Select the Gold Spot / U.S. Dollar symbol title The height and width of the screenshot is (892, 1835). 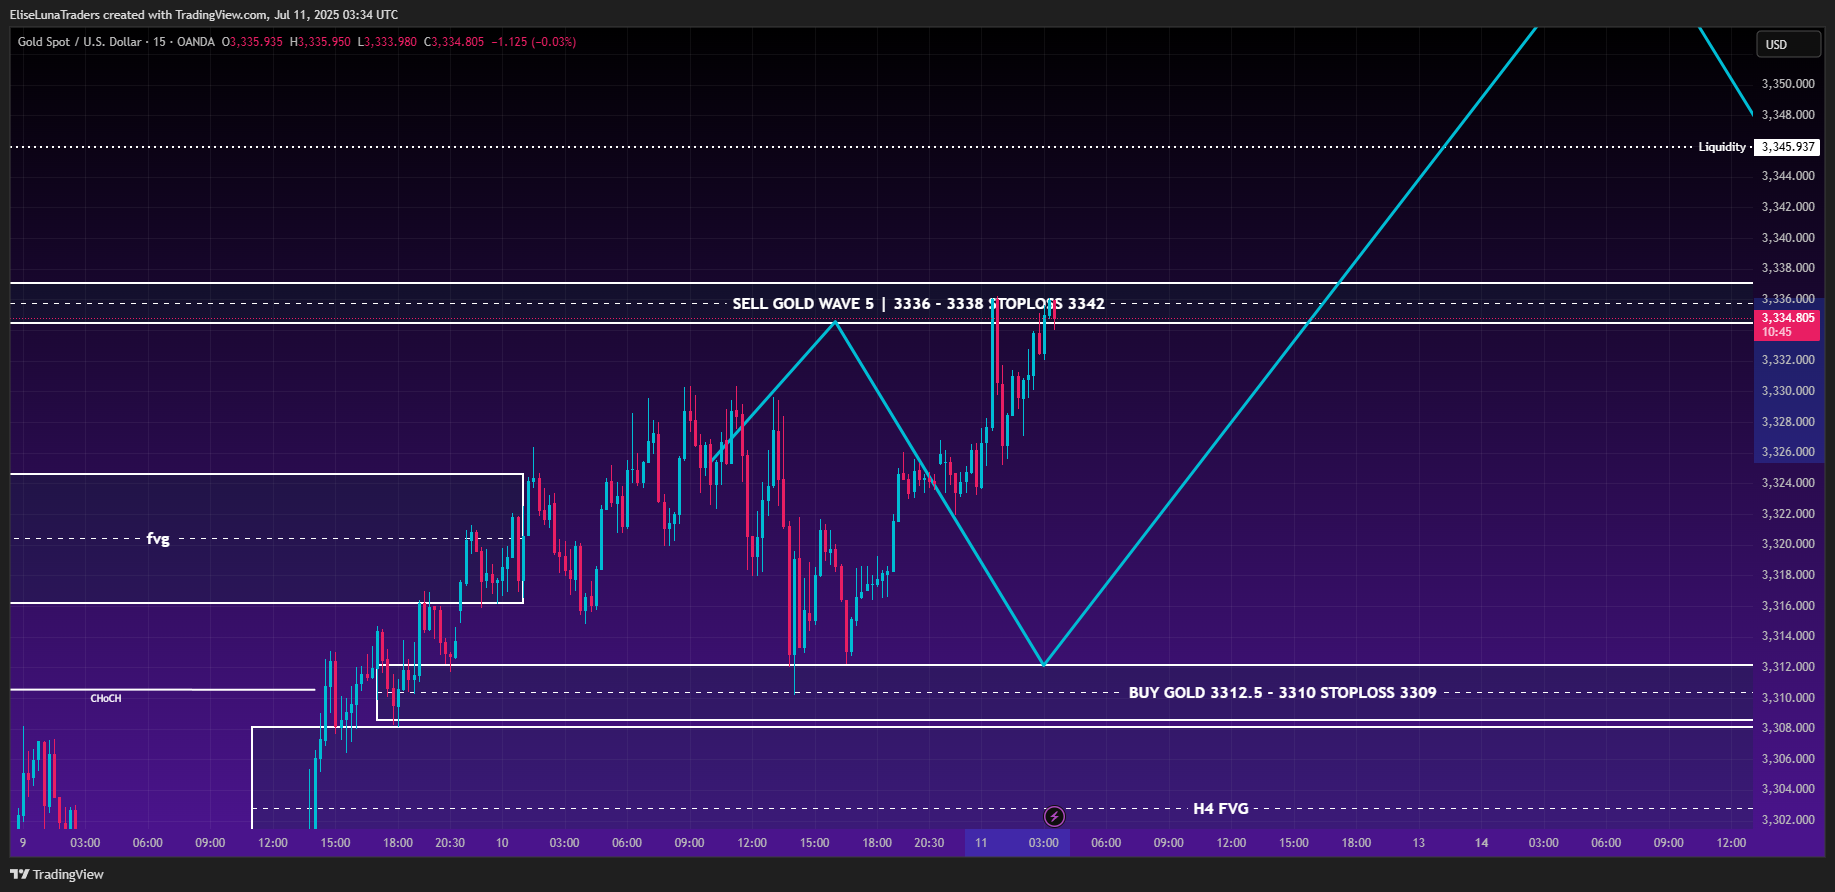pos(79,42)
